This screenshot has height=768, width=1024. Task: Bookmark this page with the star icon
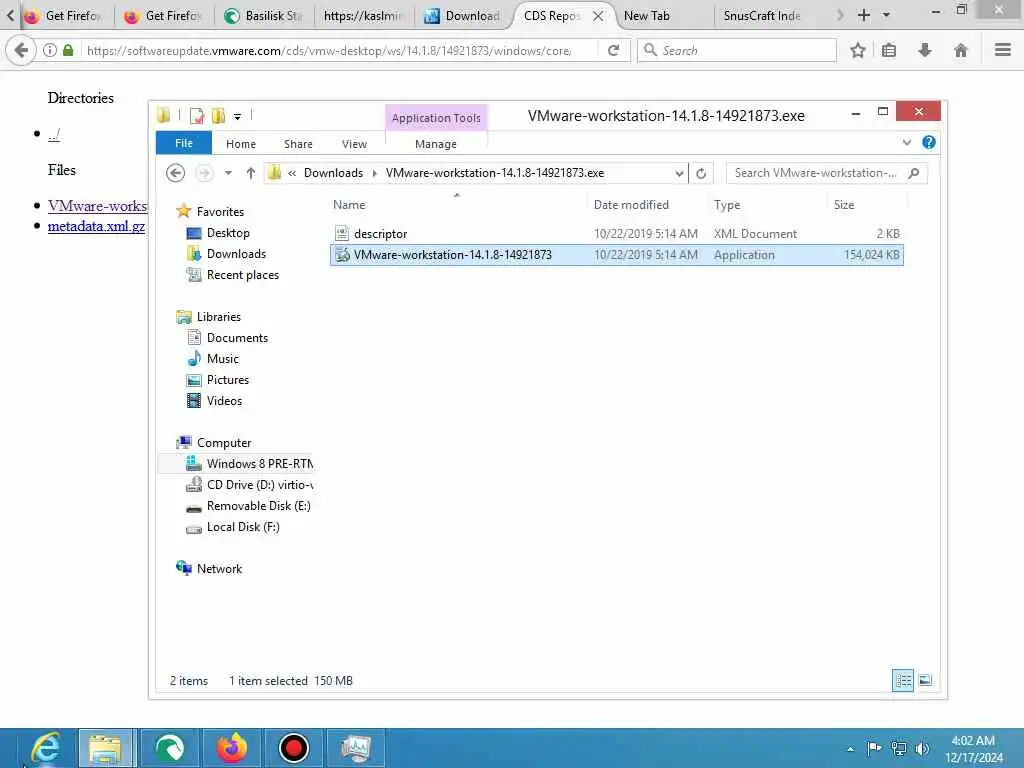[x=857, y=50]
